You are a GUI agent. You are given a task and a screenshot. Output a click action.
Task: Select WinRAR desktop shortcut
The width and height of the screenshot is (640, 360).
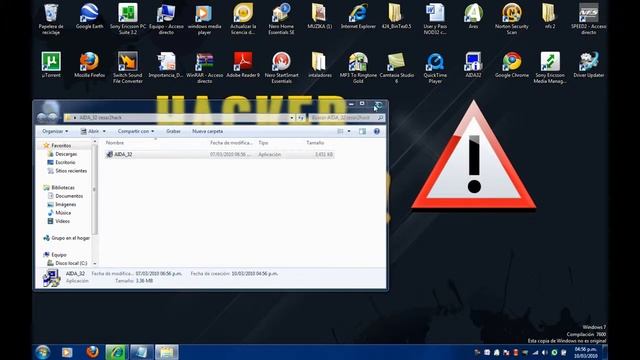204,67
